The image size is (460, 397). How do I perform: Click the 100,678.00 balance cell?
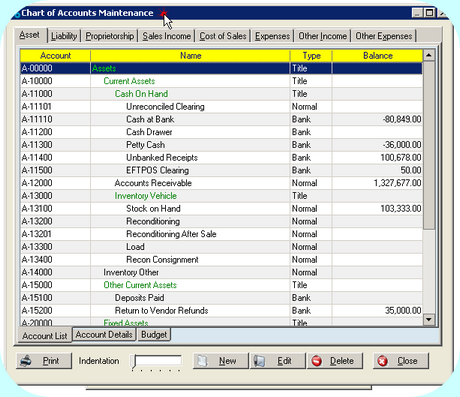pos(401,157)
